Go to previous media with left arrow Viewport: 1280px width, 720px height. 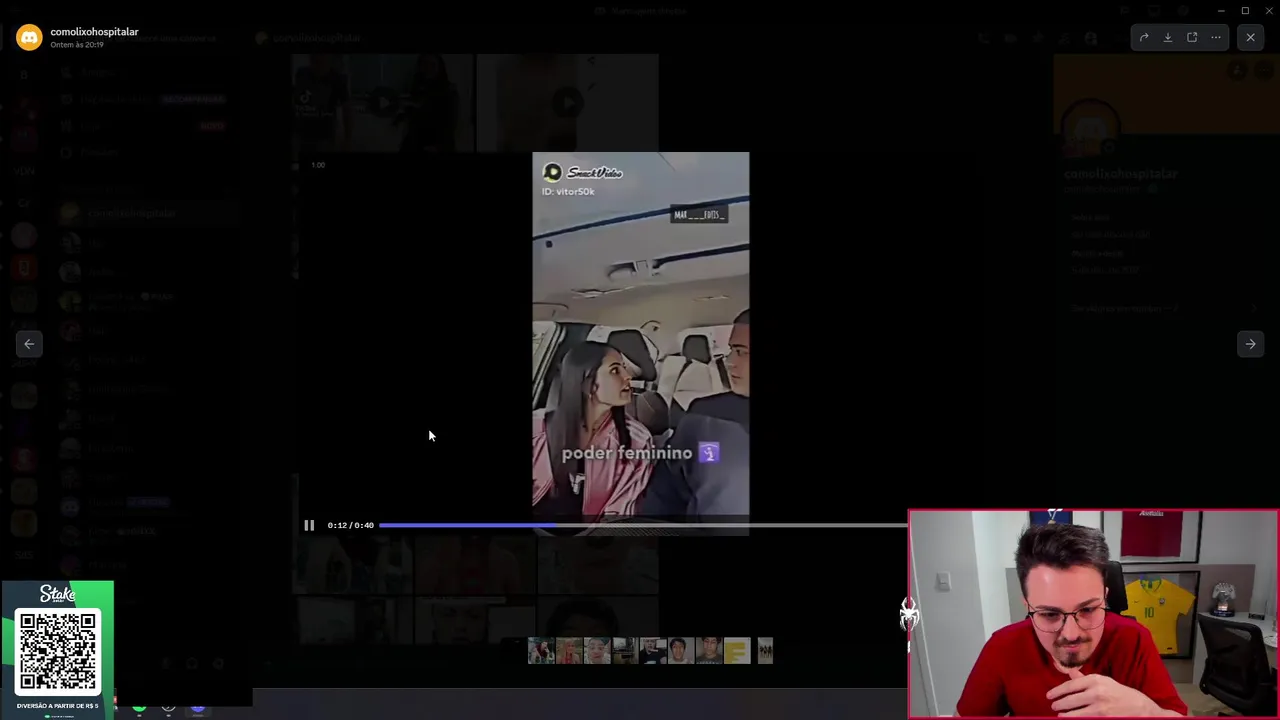(29, 344)
